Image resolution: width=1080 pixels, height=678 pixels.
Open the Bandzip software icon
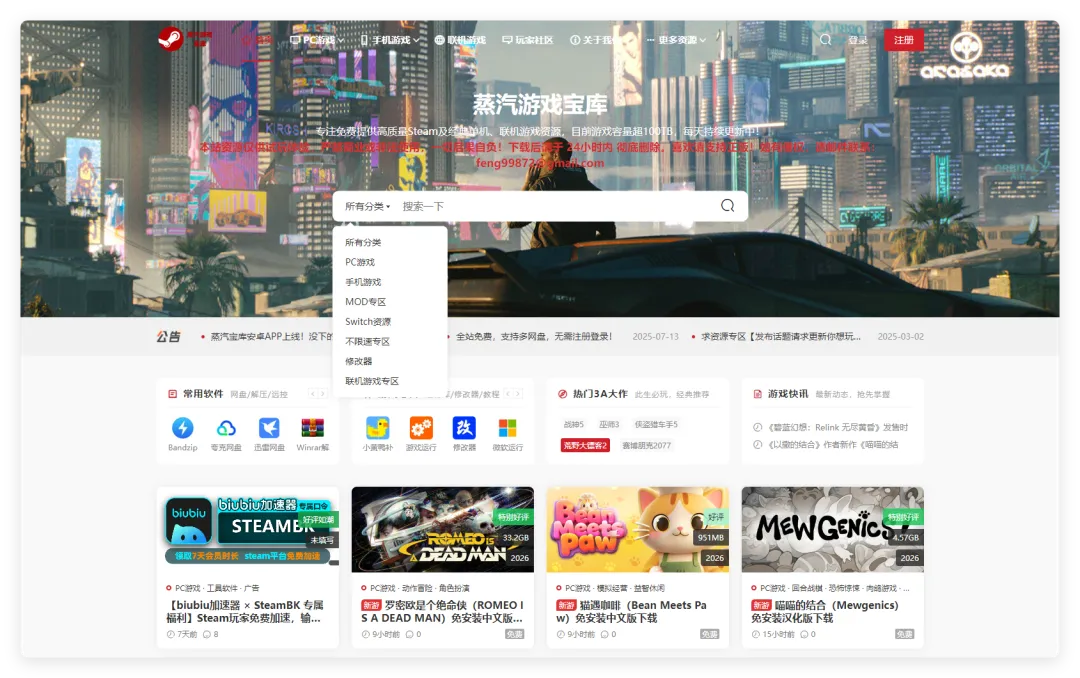point(183,428)
